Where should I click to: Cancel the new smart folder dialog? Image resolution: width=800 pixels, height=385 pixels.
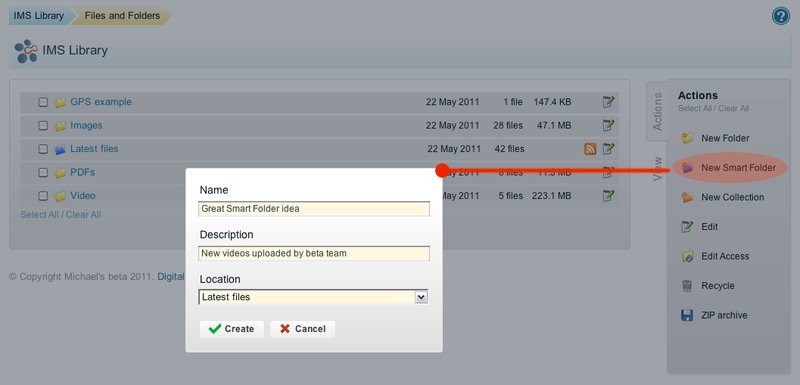303,329
